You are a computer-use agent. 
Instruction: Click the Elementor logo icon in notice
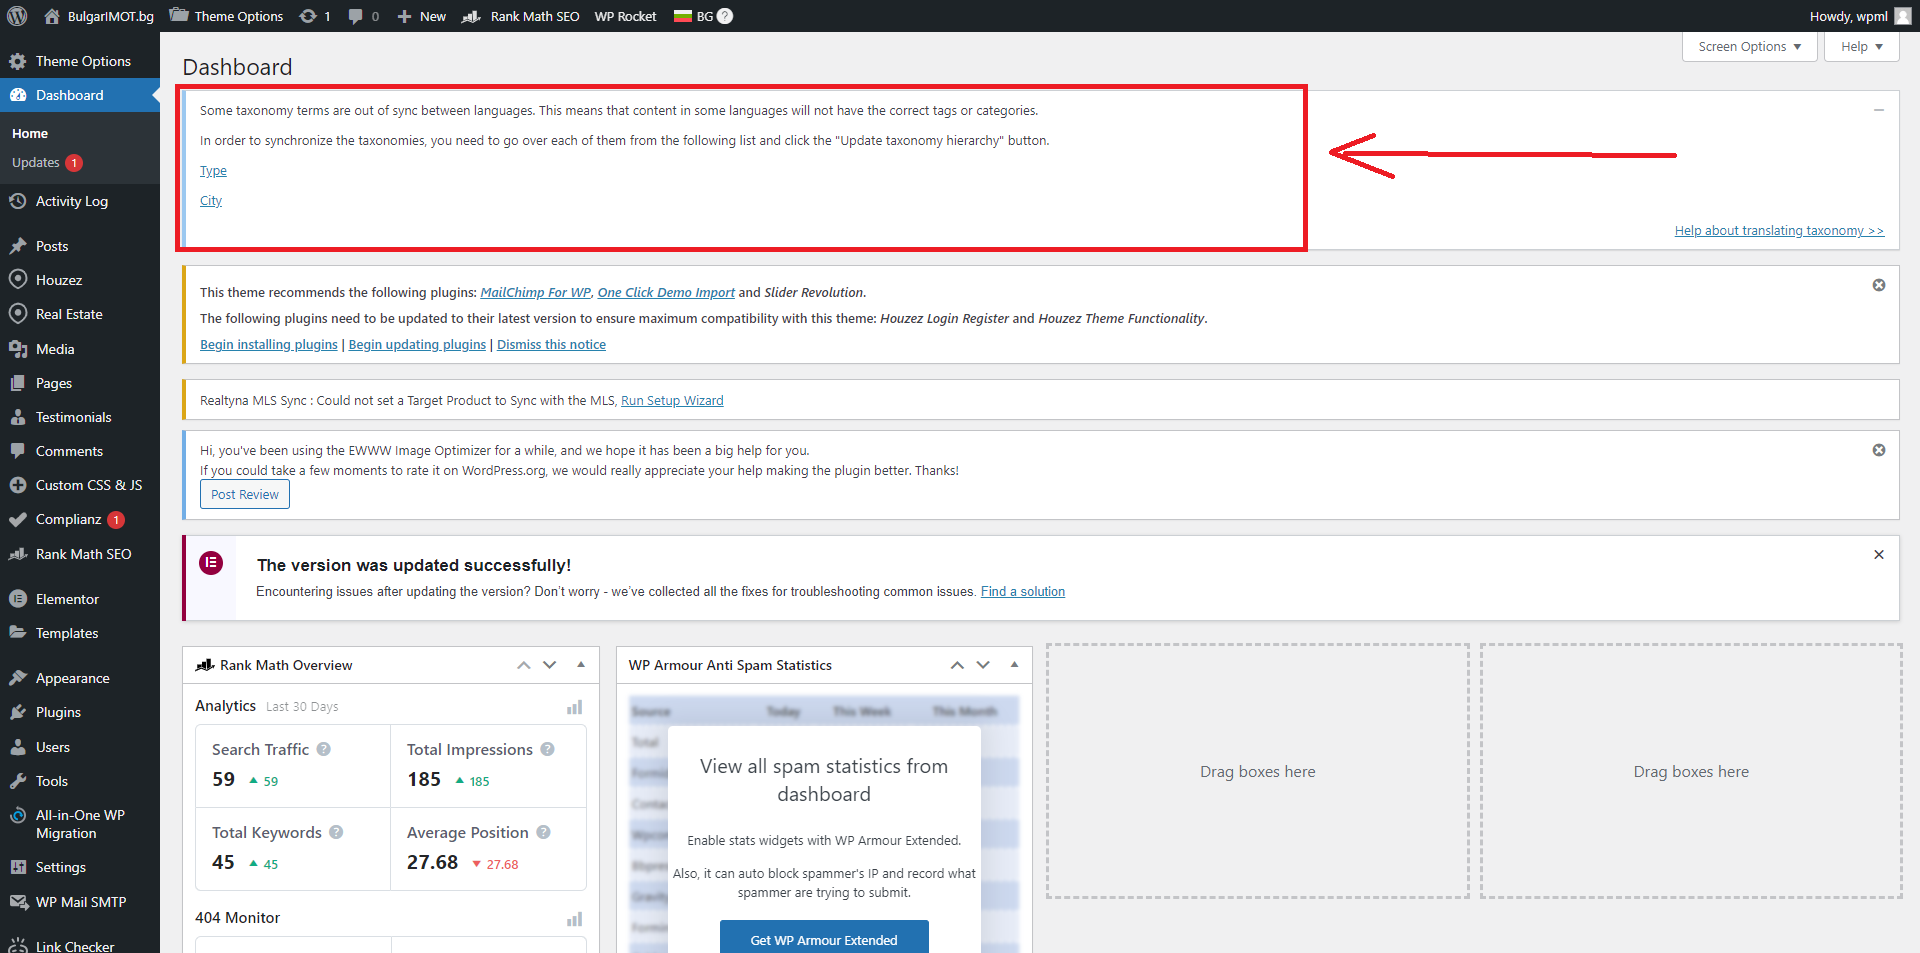pyautogui.click(x=211, y=563)
